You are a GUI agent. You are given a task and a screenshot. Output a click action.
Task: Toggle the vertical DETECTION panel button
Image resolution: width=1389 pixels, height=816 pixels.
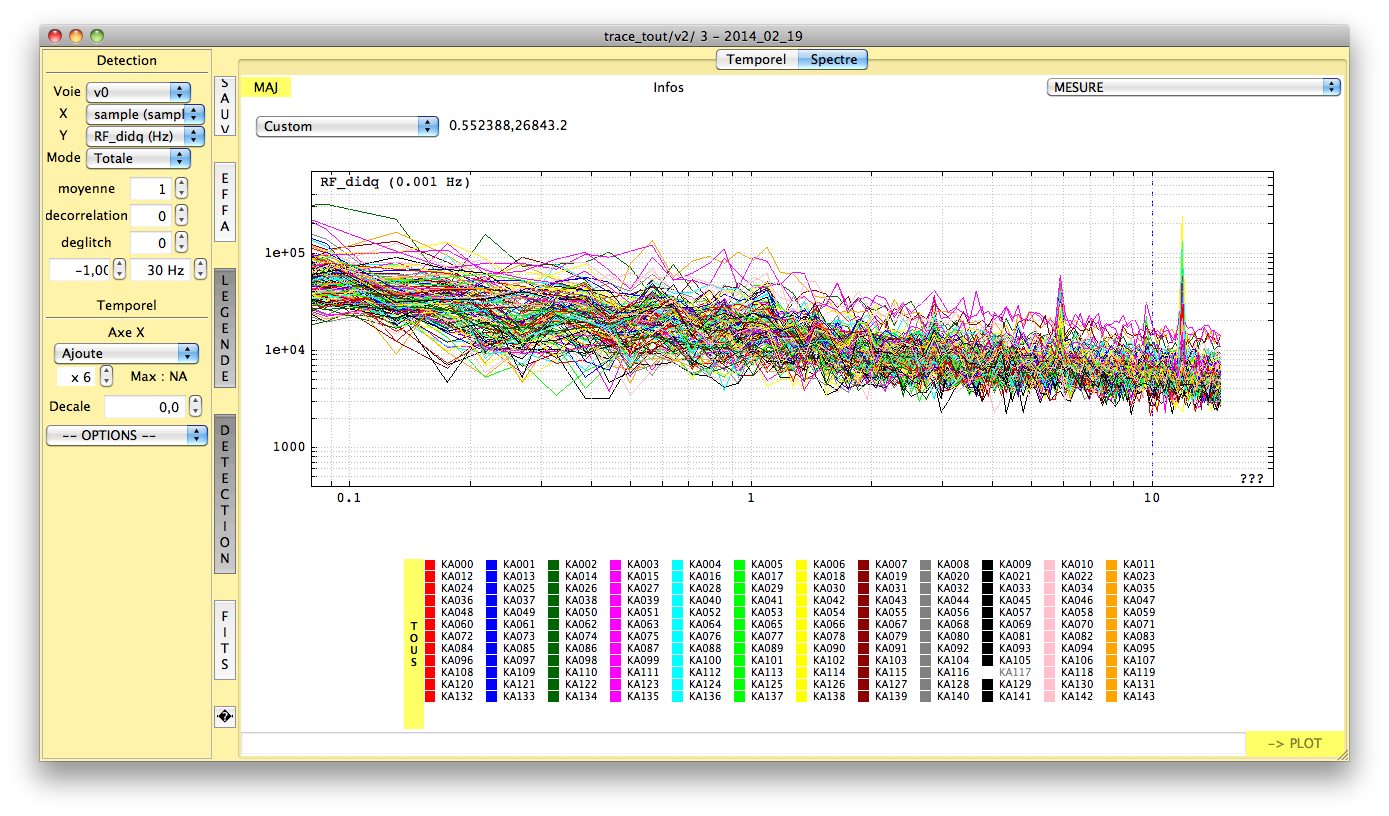point(225,494)
